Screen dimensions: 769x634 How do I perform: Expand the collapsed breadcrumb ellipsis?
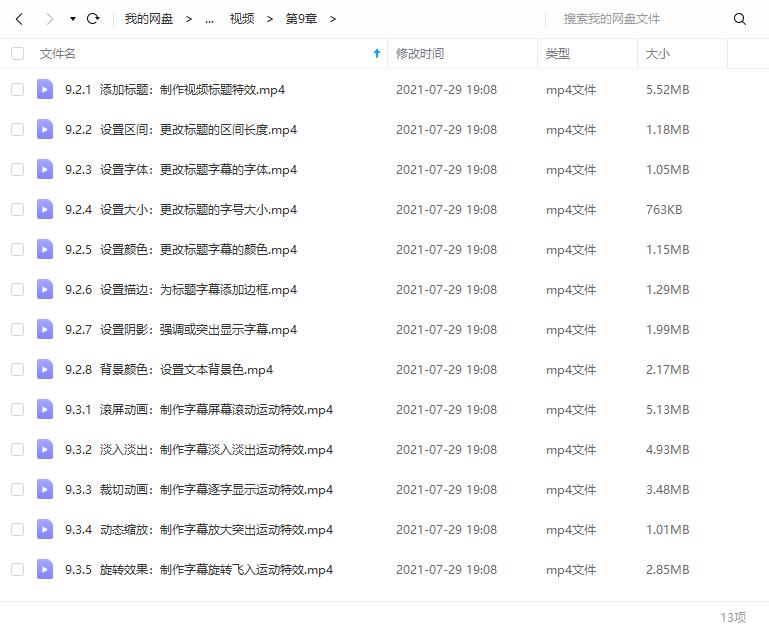pos(209,20)
